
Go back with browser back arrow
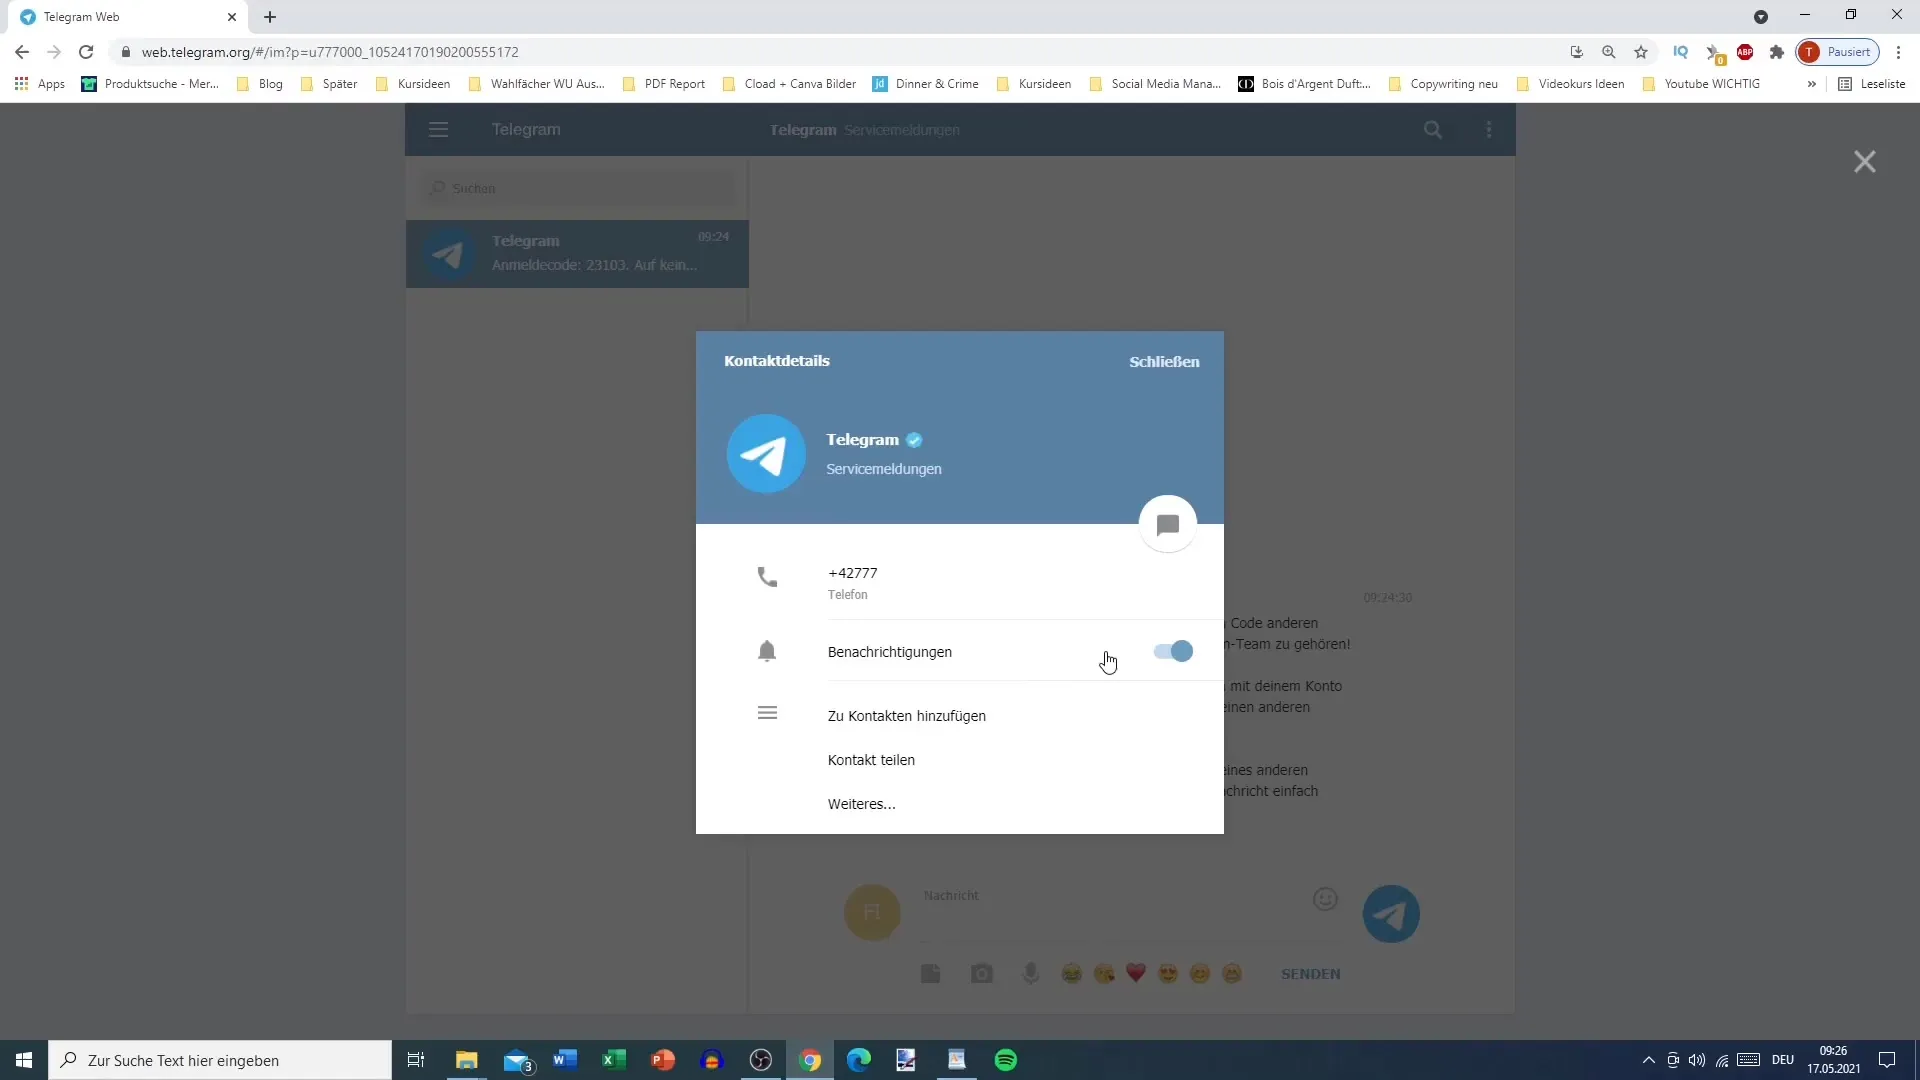tap(22, 52)
